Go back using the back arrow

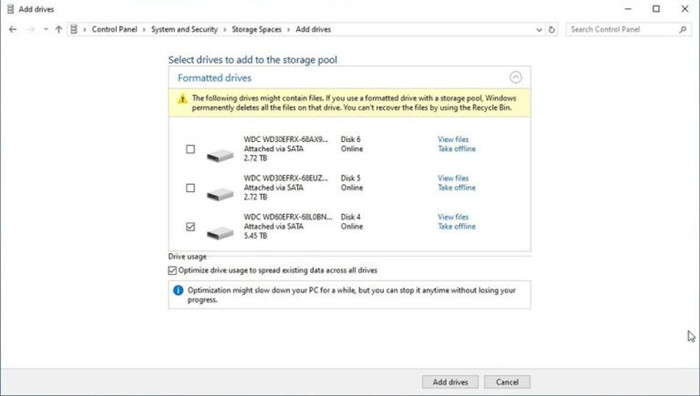(12, 29)
